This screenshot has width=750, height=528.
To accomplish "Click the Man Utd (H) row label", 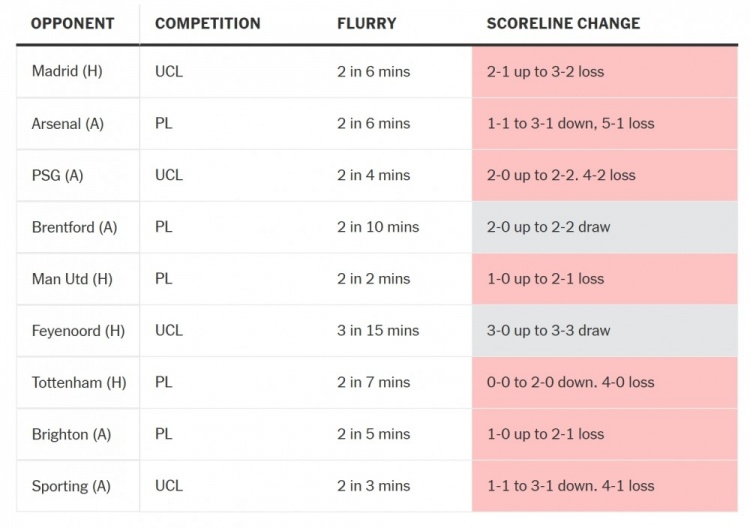I will coord(72,279).
